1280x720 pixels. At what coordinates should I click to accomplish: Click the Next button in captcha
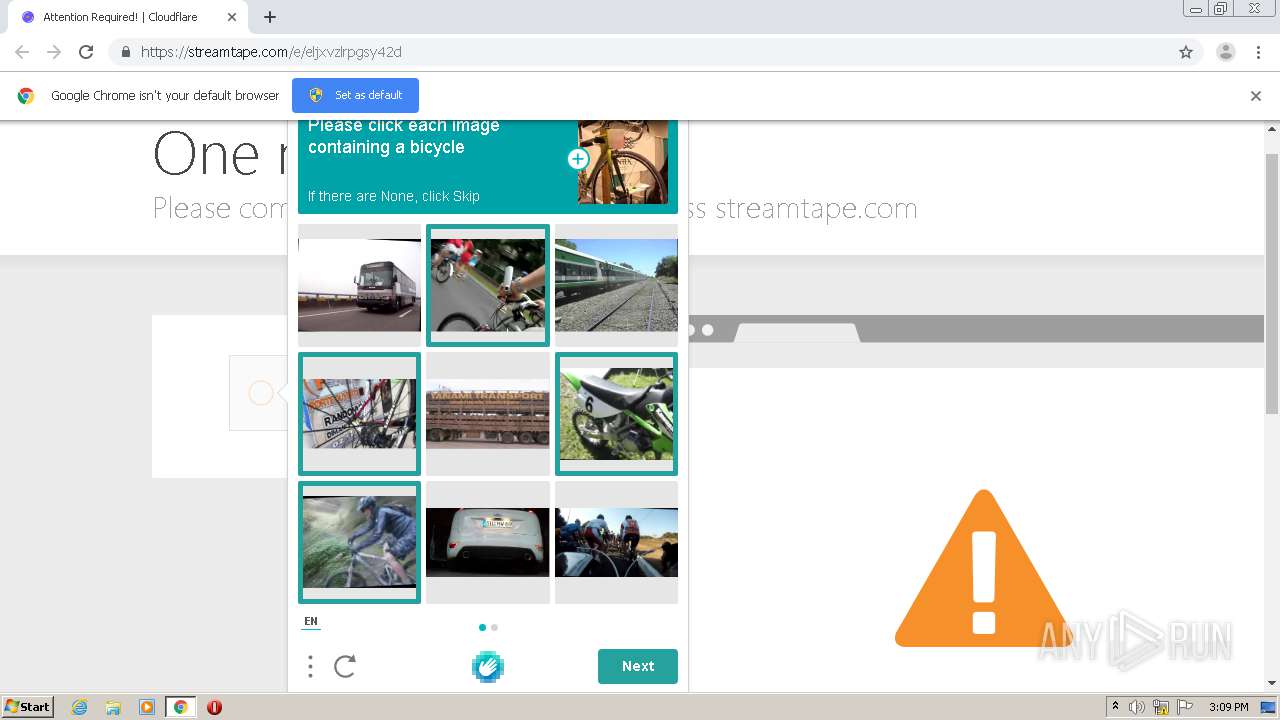pos(638,666)
